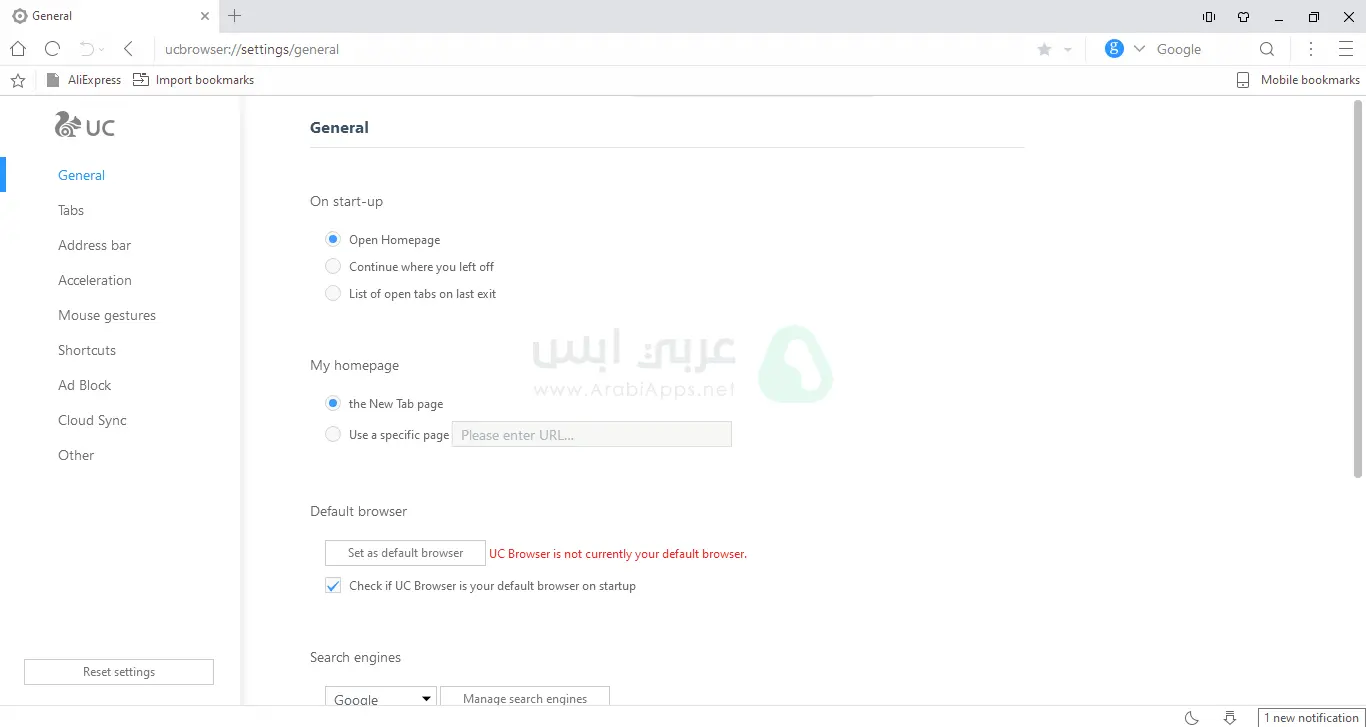Screen dimensions: 1366x727
Task: Click the Home icon in the toolbar
Action: [x=18, y=49]
